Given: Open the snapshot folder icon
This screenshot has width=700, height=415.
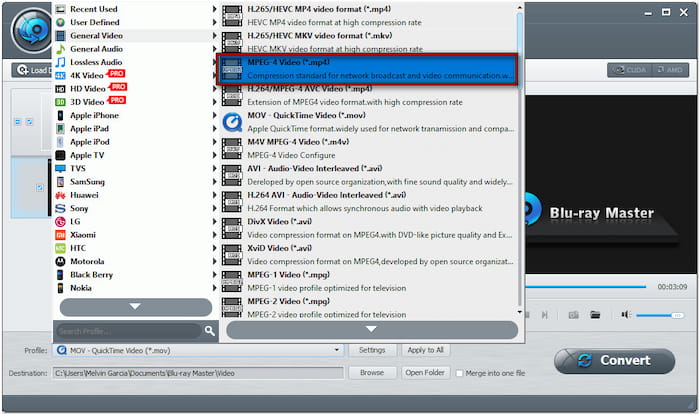Looking at the screenshot, I should click(x=595, y=315).
